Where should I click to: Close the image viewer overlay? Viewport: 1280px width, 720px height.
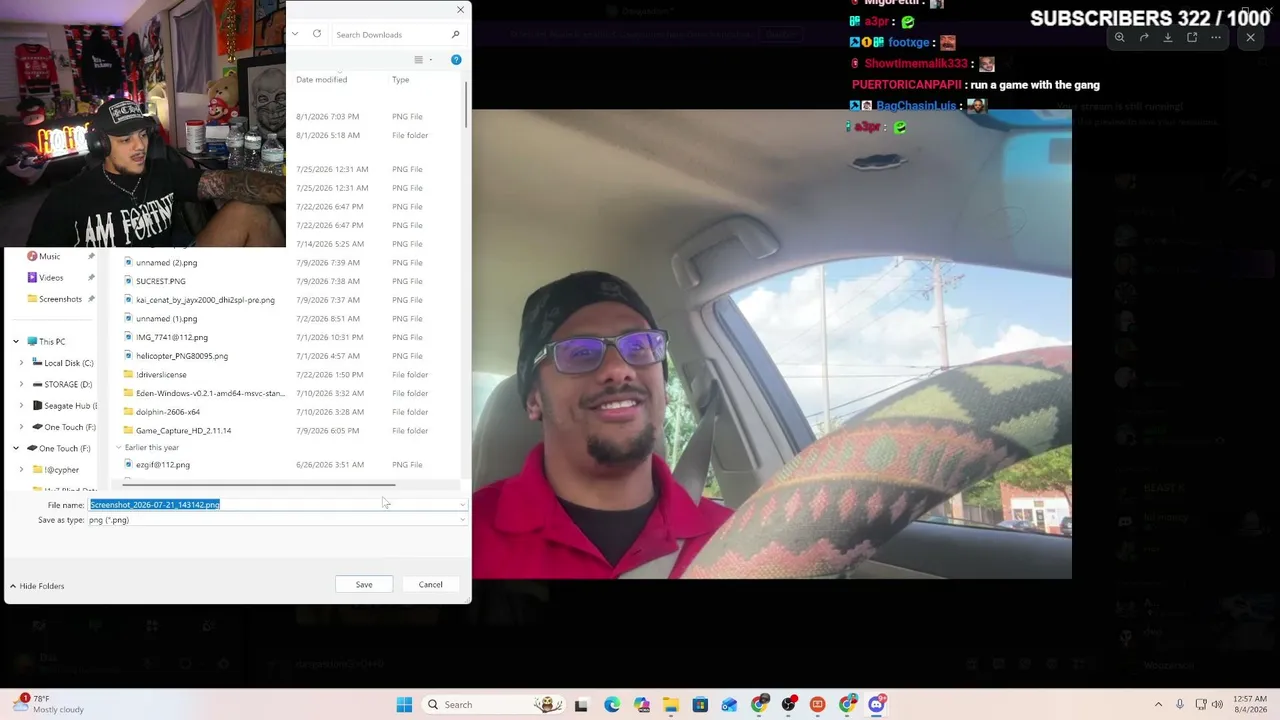[x=1250, y=38]
